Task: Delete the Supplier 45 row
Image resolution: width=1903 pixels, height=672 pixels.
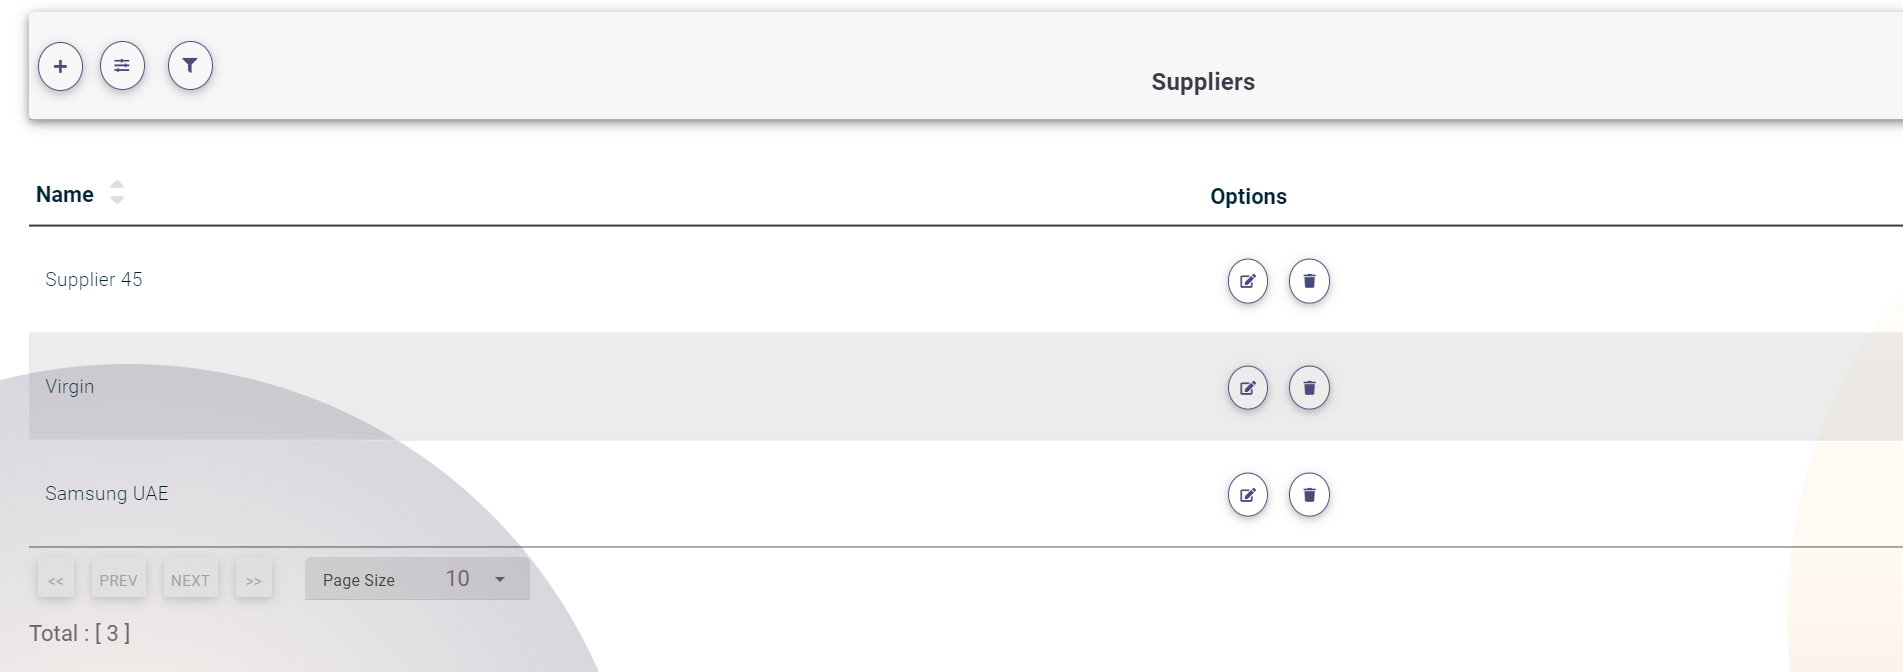Action: (x=1309, y=281)
